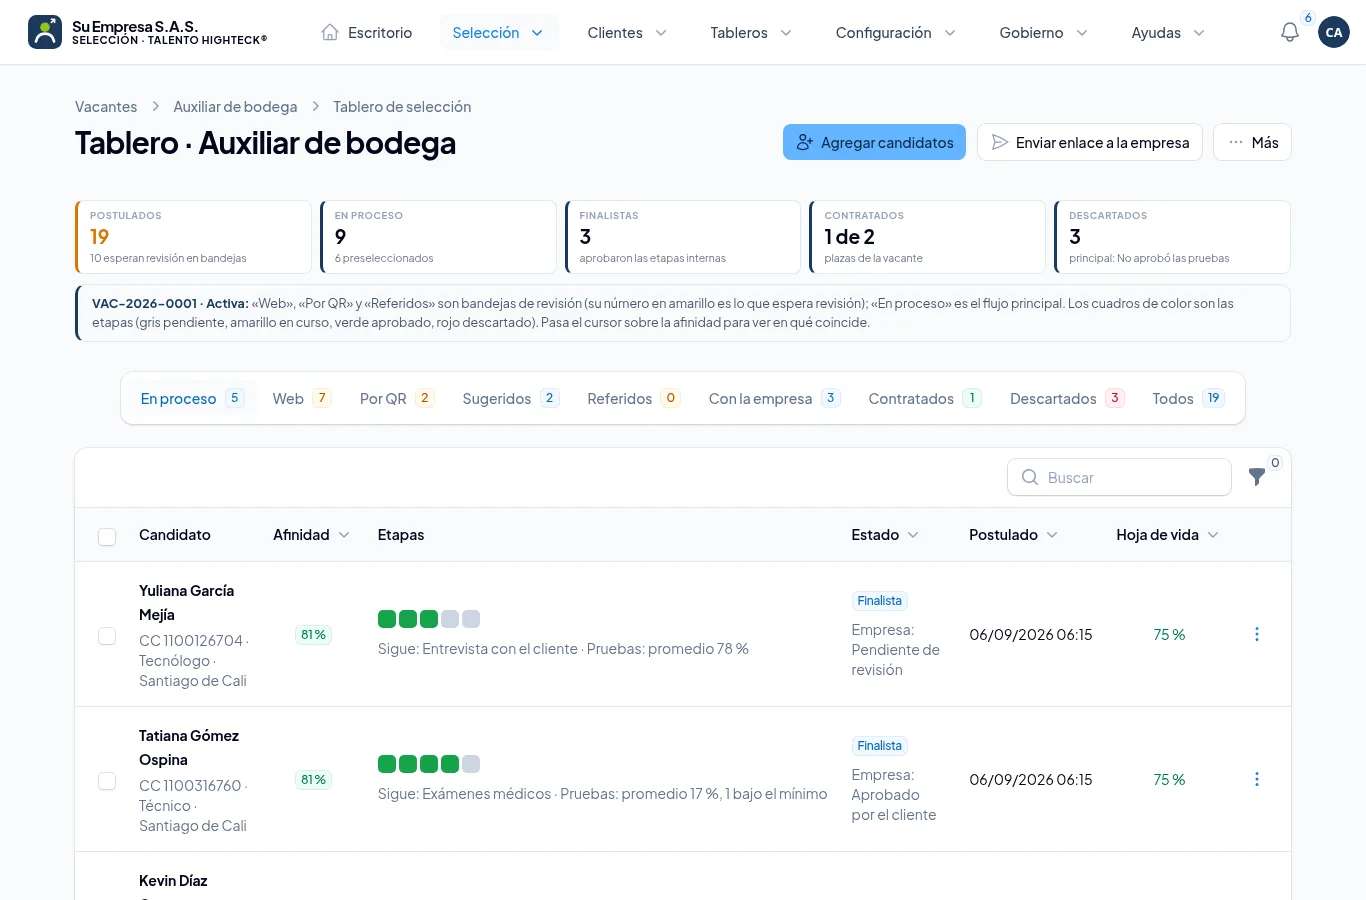Expand the Clientes menu
The width and height of the screenshot is (1366, 900).
(x=627, y=32)
